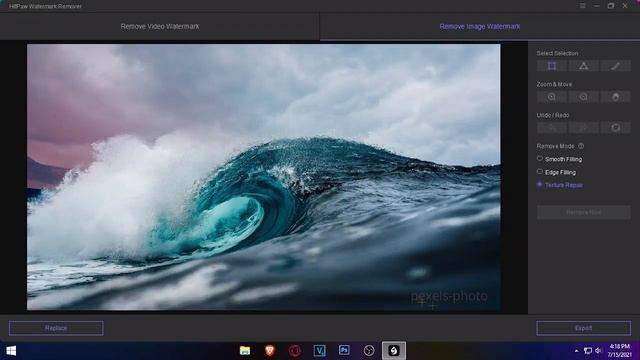The image size is (640, 360).
Task: Open Opera browser from the taskbar
Action: (x=295, y=351)
